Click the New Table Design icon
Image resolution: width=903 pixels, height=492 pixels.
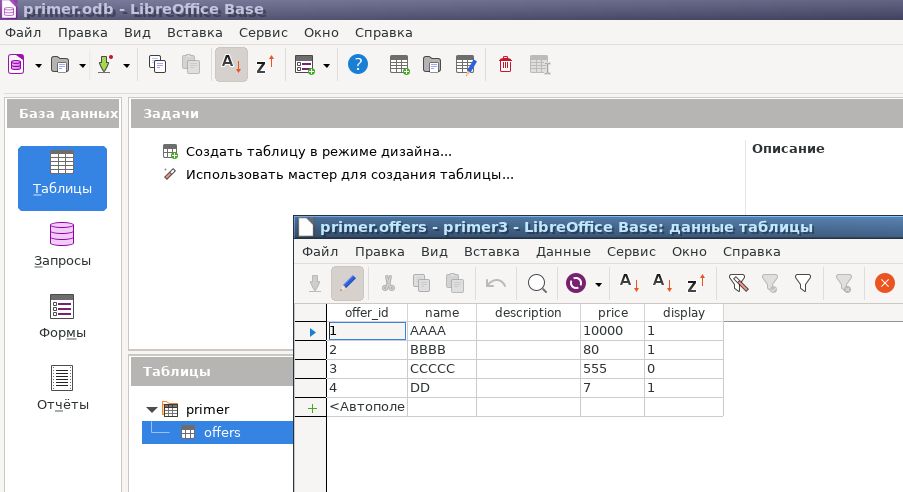[399, 65]
